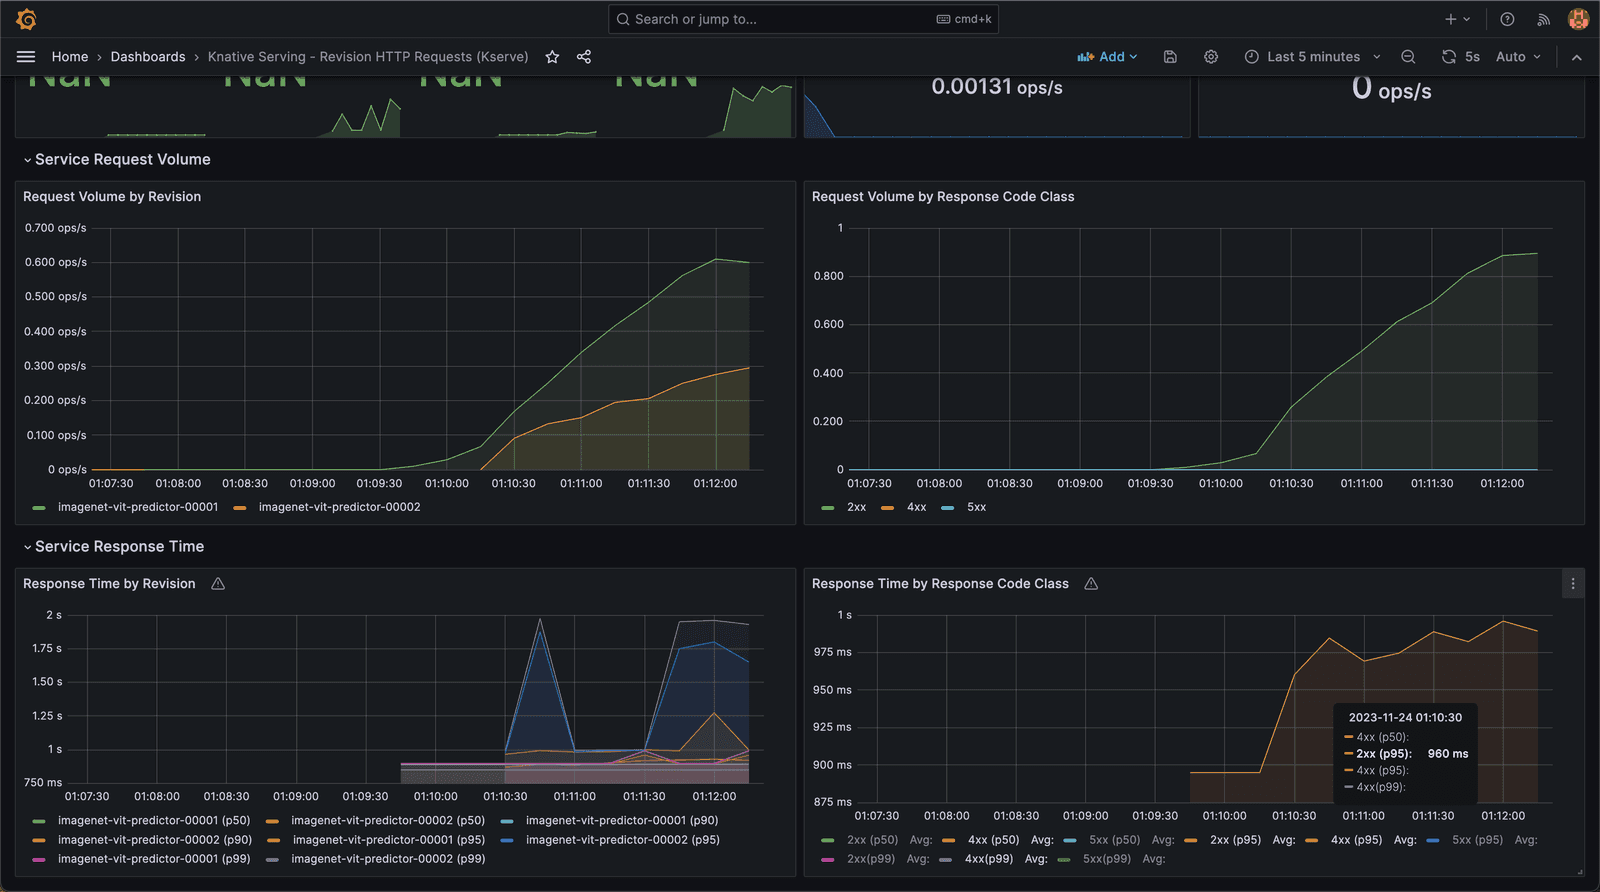Toggle the 5xx series in Response Code legend

tap(976, 507)
